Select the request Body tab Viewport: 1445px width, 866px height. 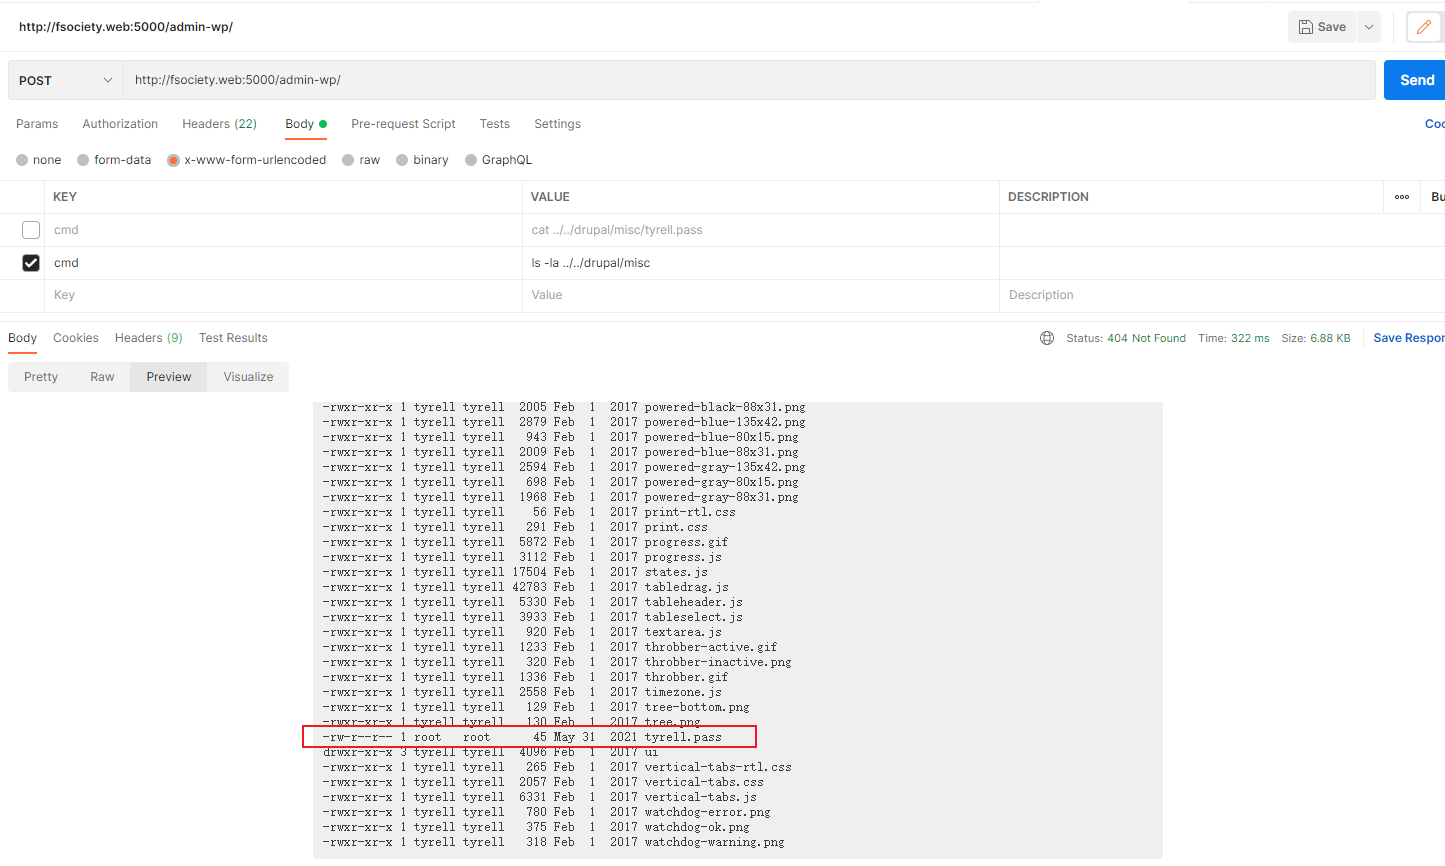point(305,124)
